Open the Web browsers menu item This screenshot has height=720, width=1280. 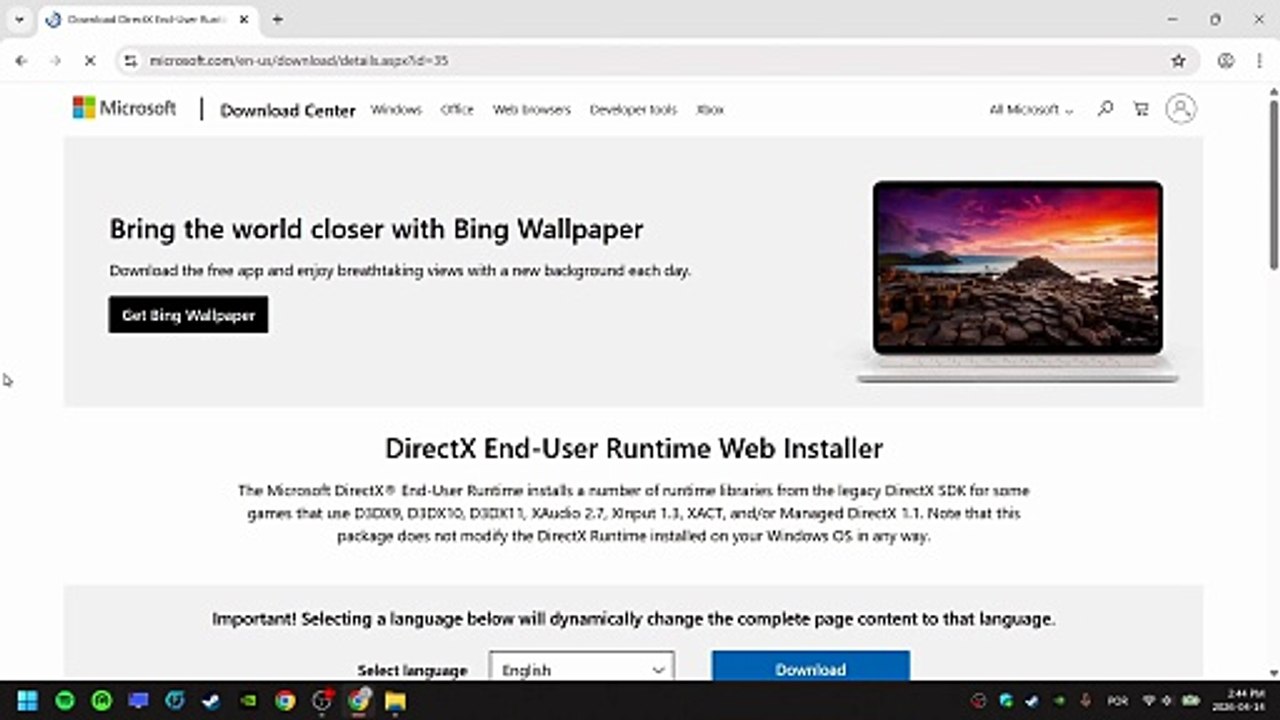click(531, 110)
